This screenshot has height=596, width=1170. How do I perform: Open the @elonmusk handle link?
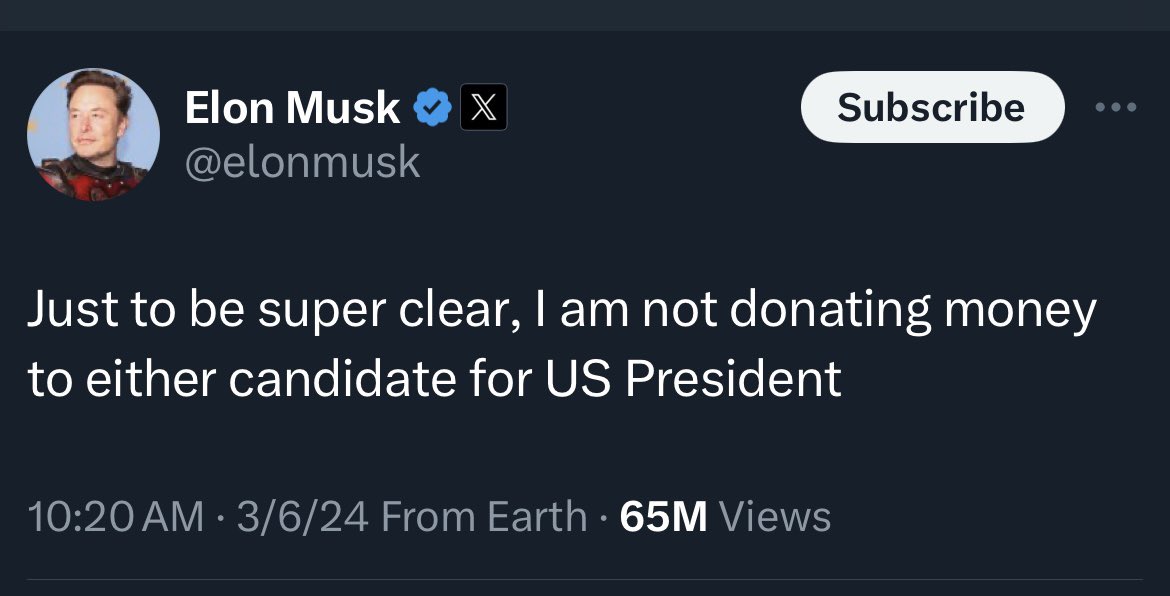click(302, 161)
